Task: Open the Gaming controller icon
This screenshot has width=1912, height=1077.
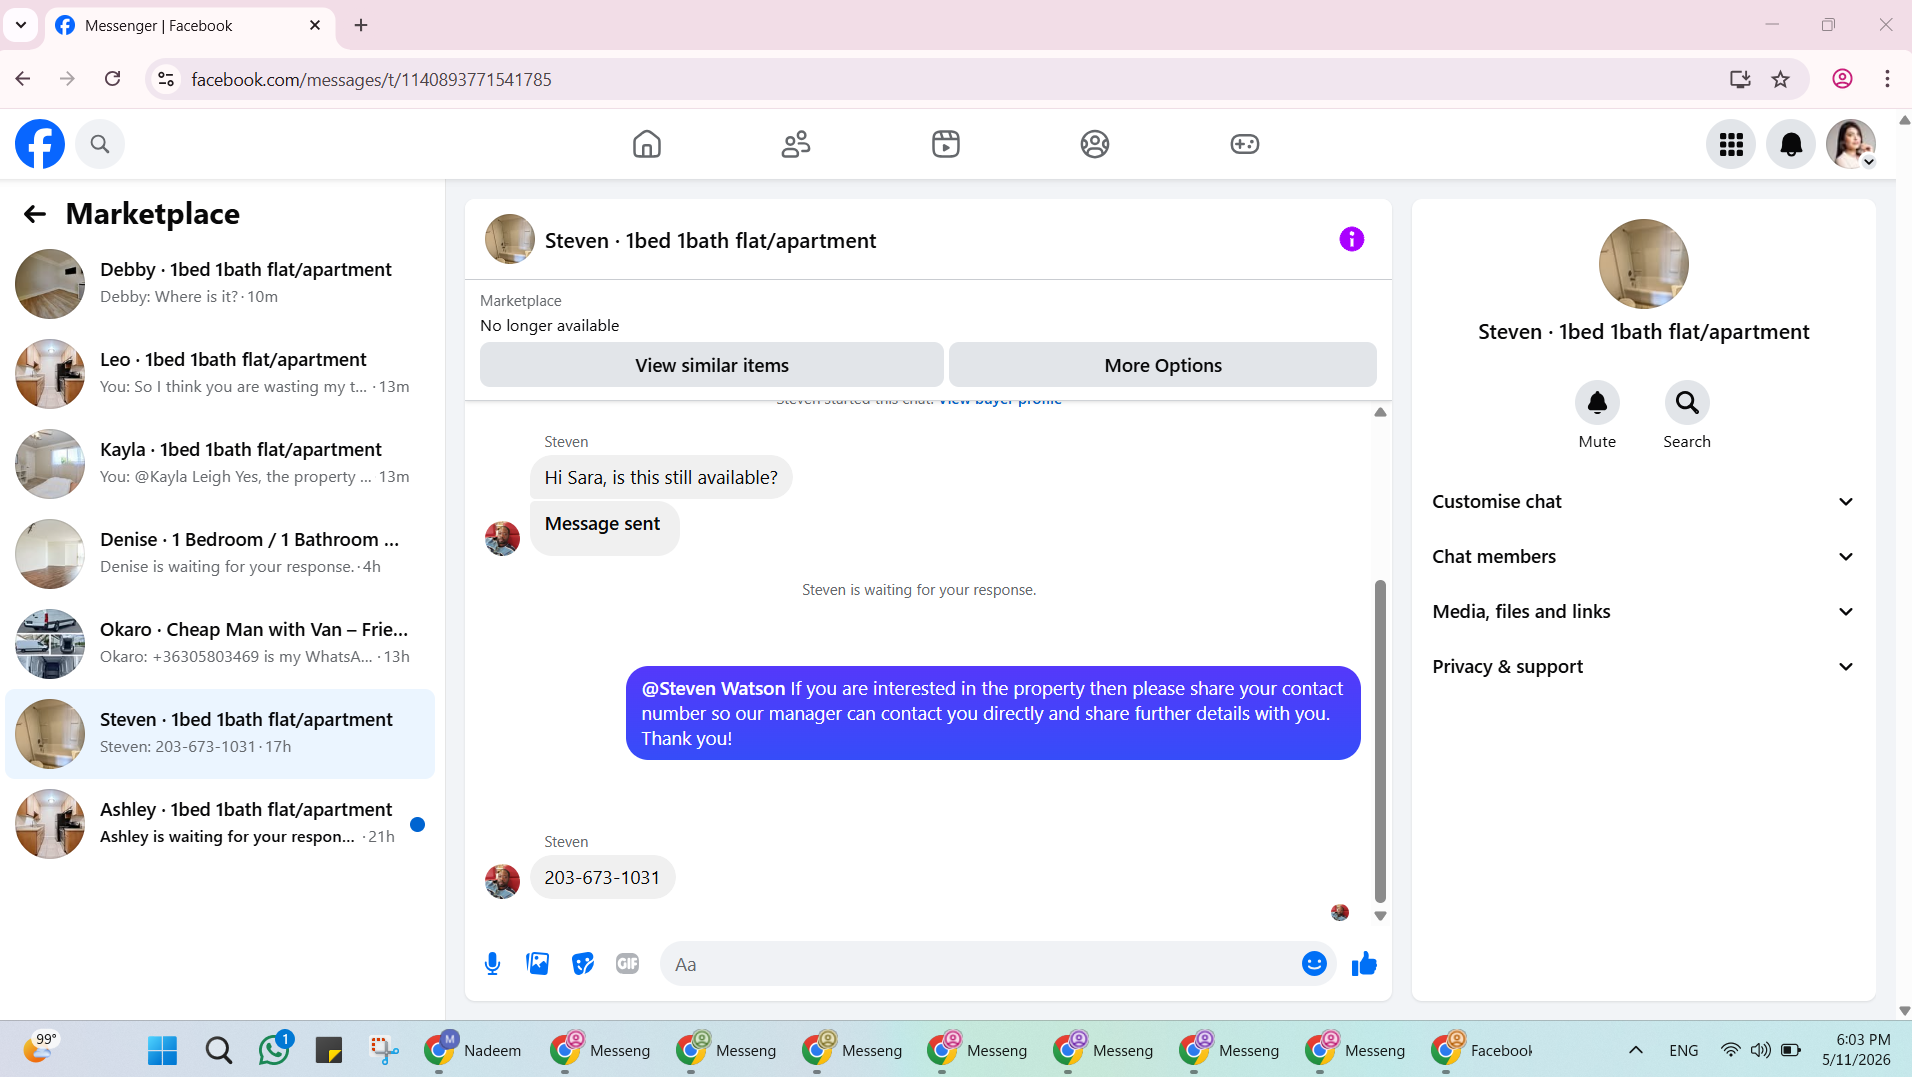Action: coord(1245,144)
